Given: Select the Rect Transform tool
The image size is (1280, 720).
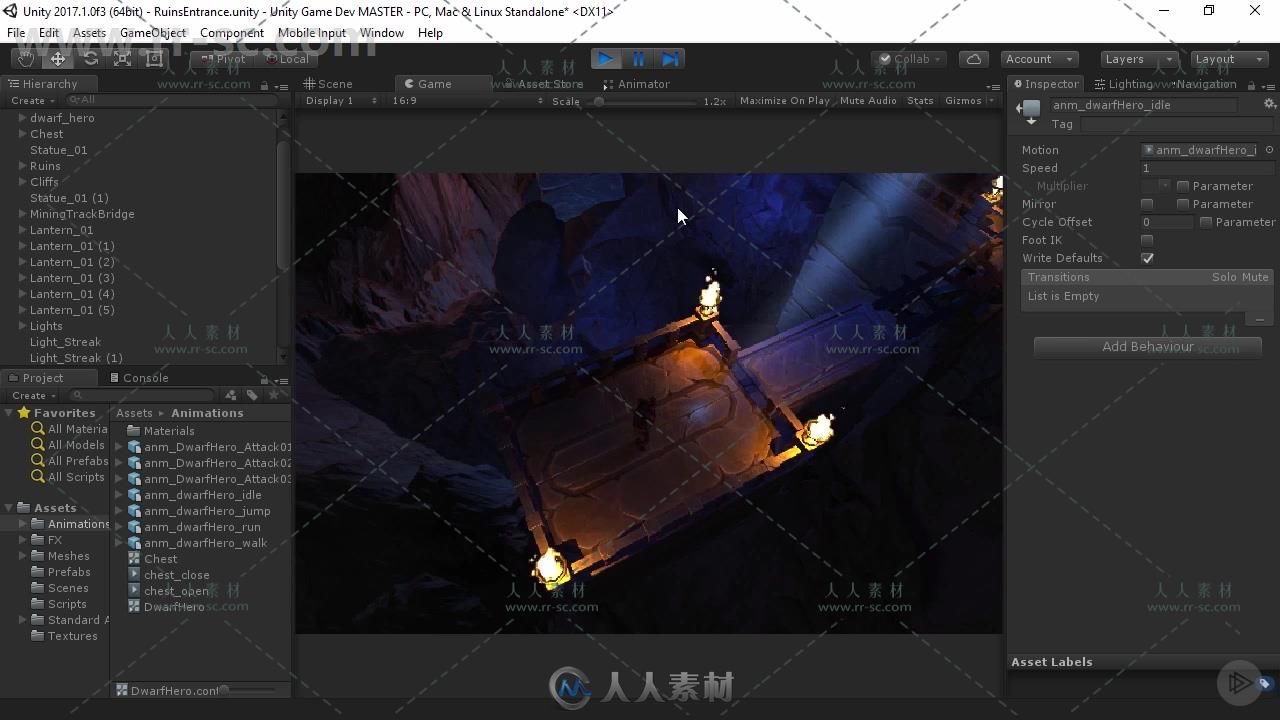Looking at the screenshot, I should pos(154,59).
